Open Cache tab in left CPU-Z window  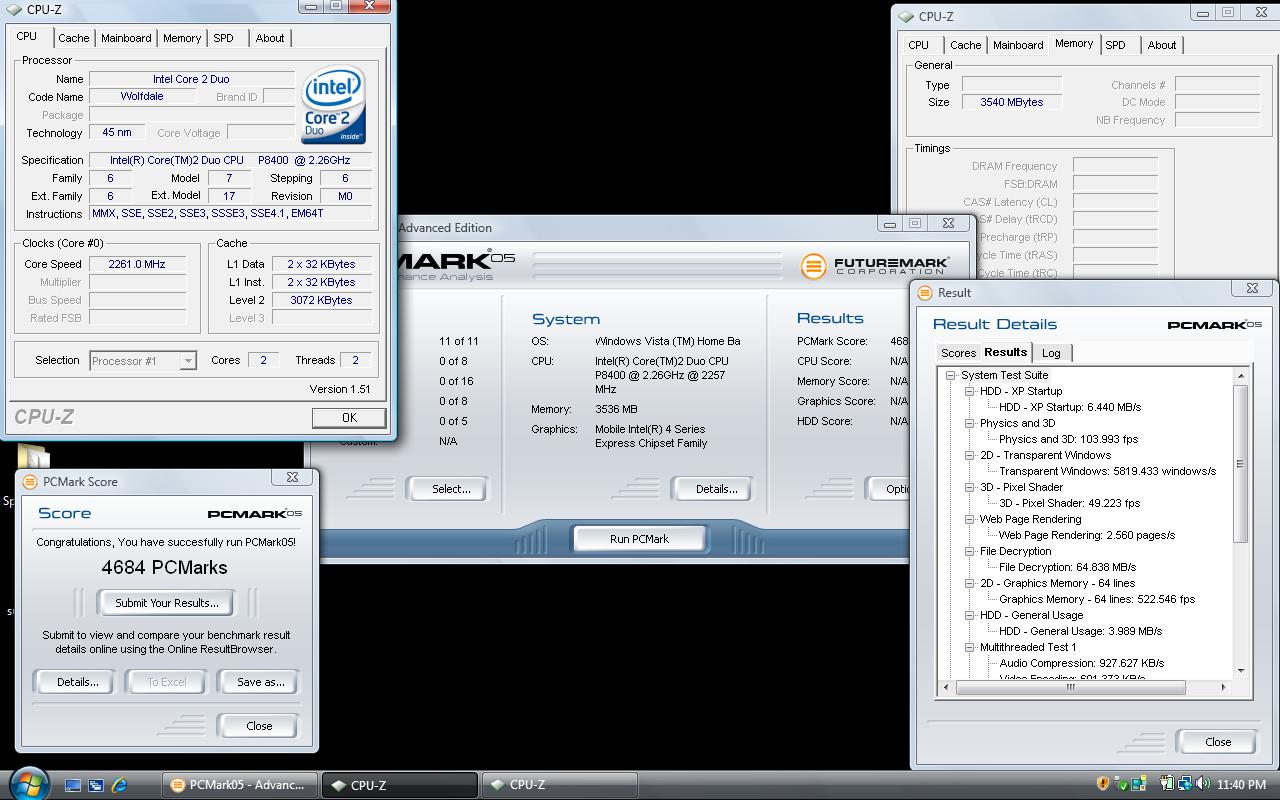[74, 38]
